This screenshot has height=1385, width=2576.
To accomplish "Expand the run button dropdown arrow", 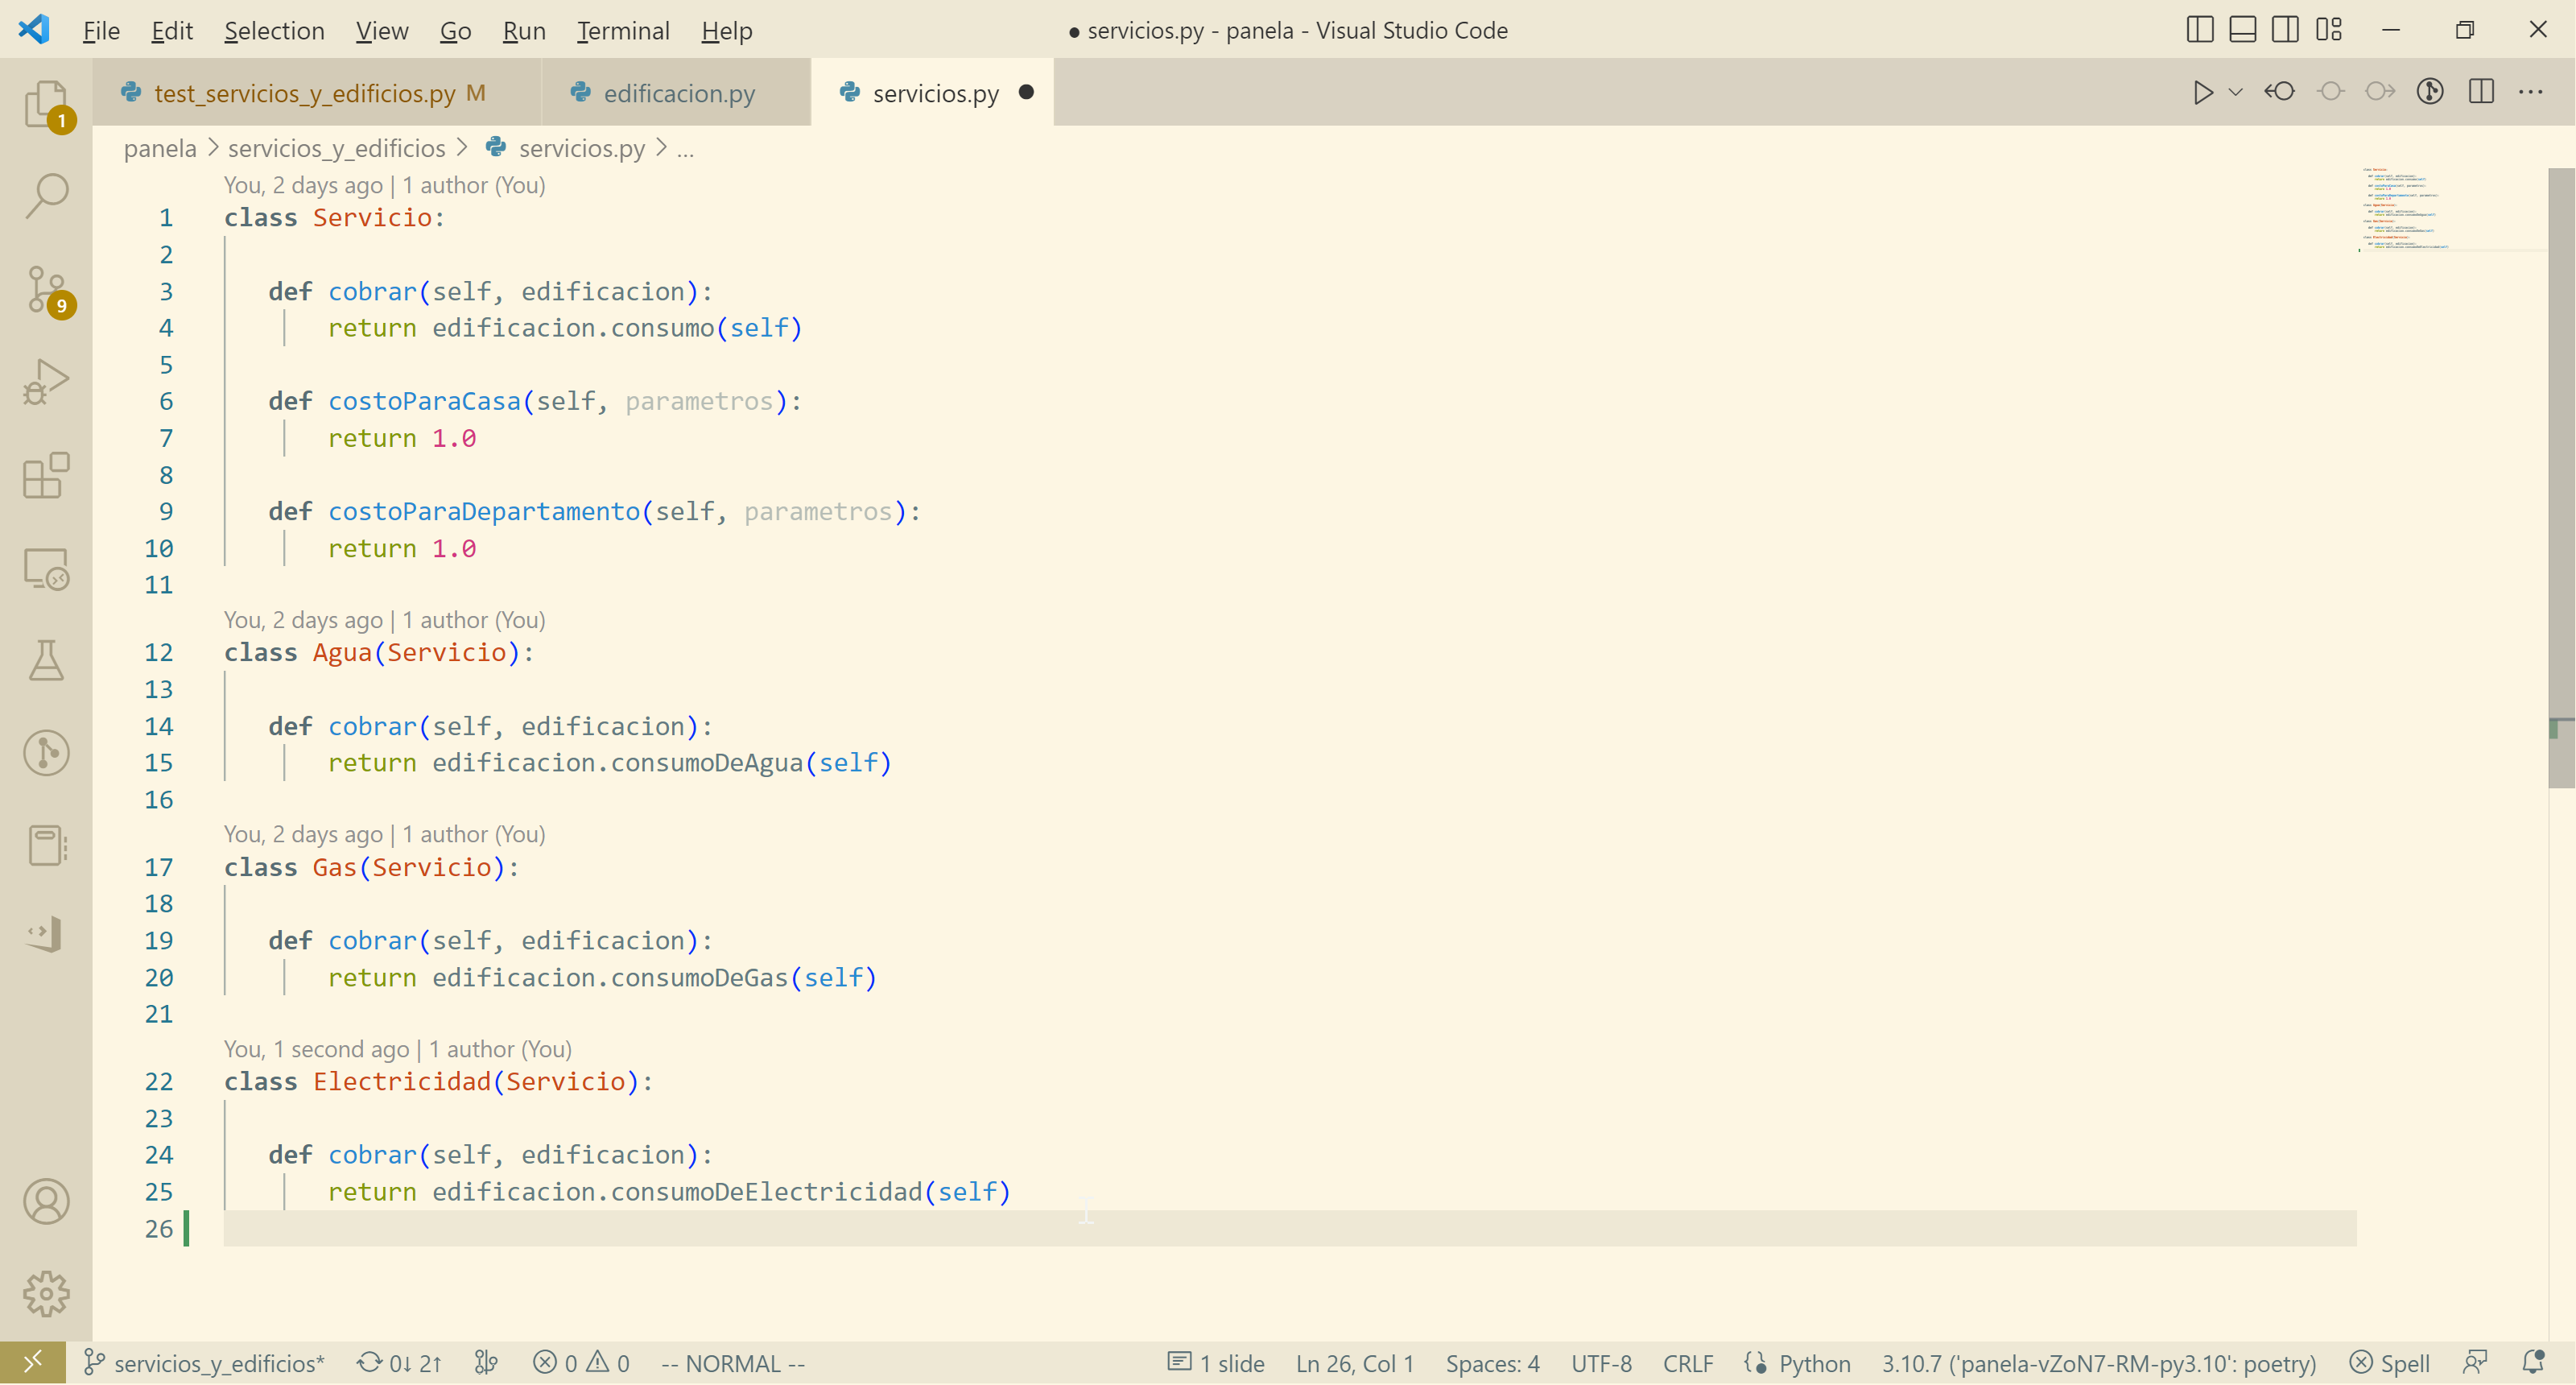I will [2236, 92].
